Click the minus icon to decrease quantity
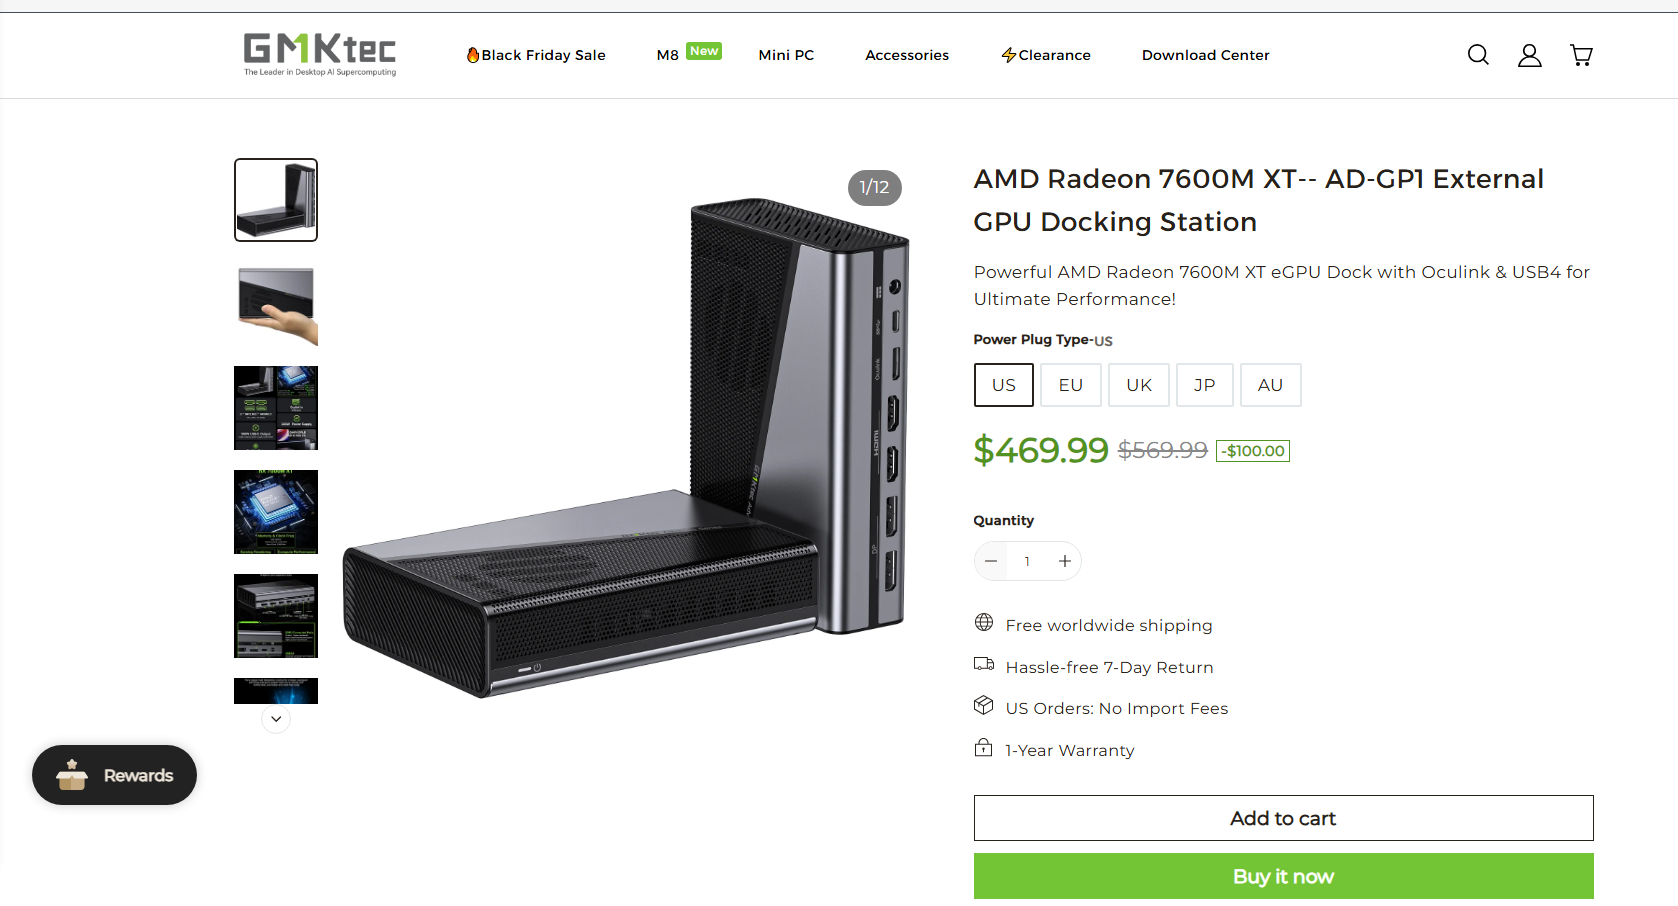The image size is (1678, 906). [x=991, y=561]
